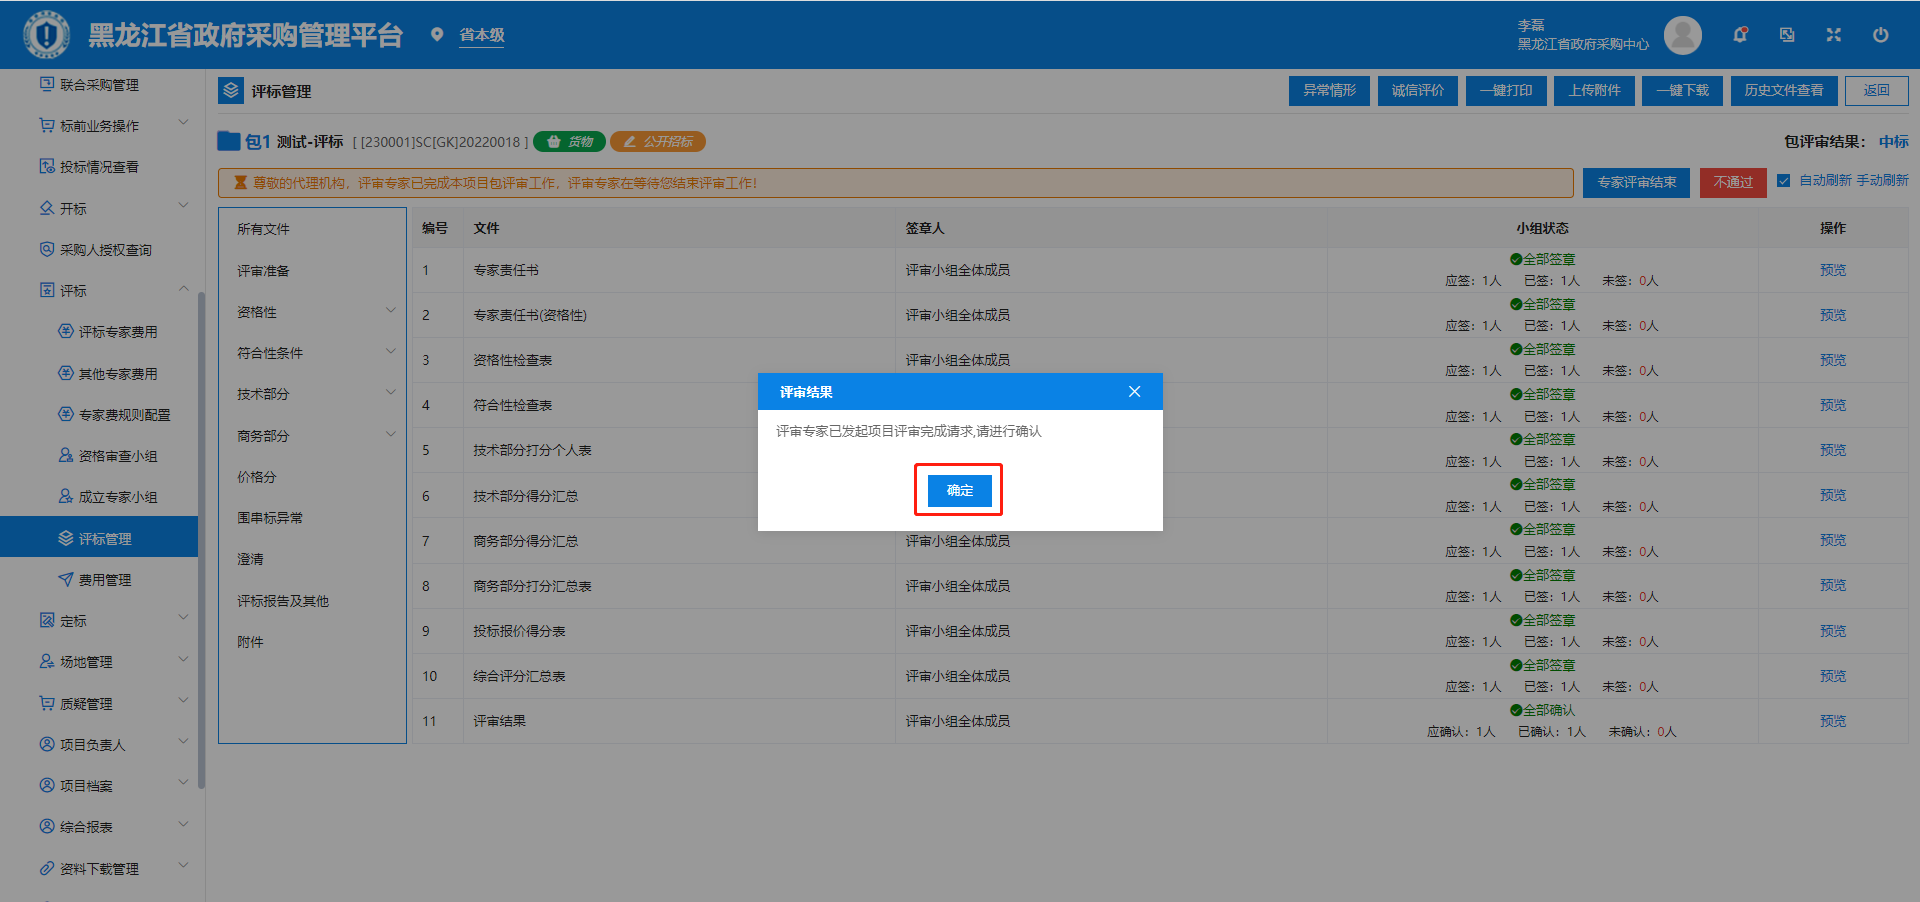1920x902 pixels.
Task: Open the user avatar profile
Action: click(1683, 35)
